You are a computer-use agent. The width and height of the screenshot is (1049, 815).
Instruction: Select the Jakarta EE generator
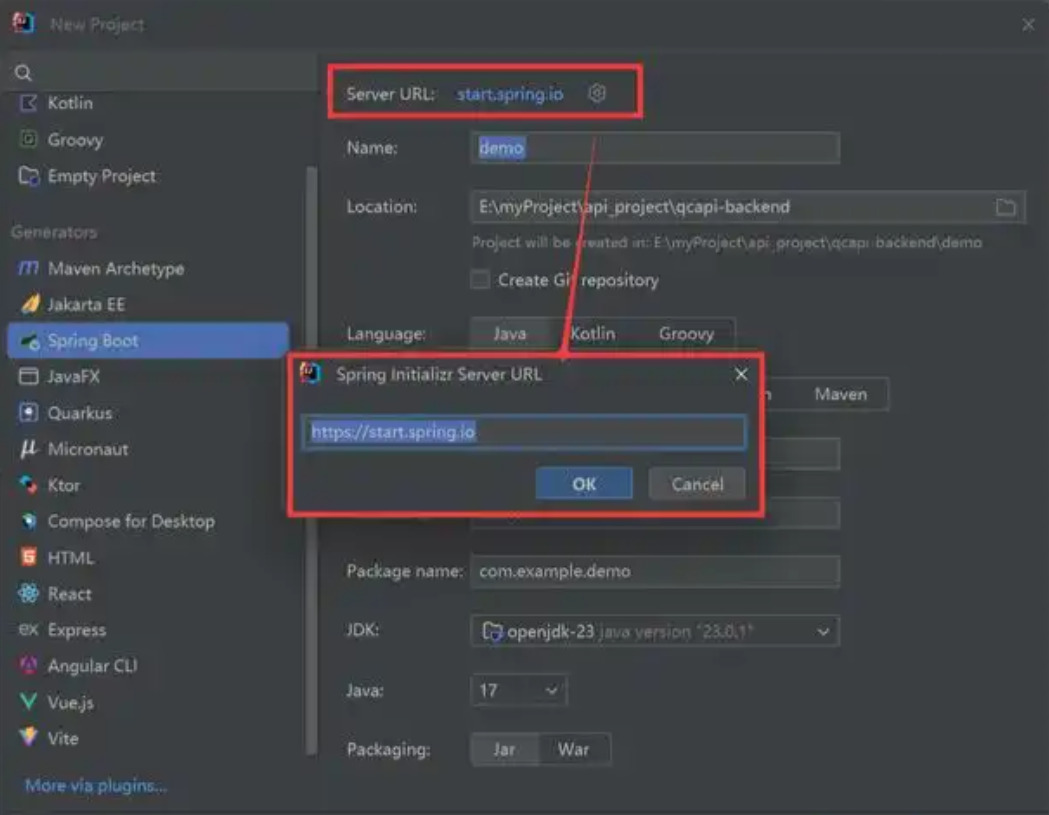click(149, 304)
